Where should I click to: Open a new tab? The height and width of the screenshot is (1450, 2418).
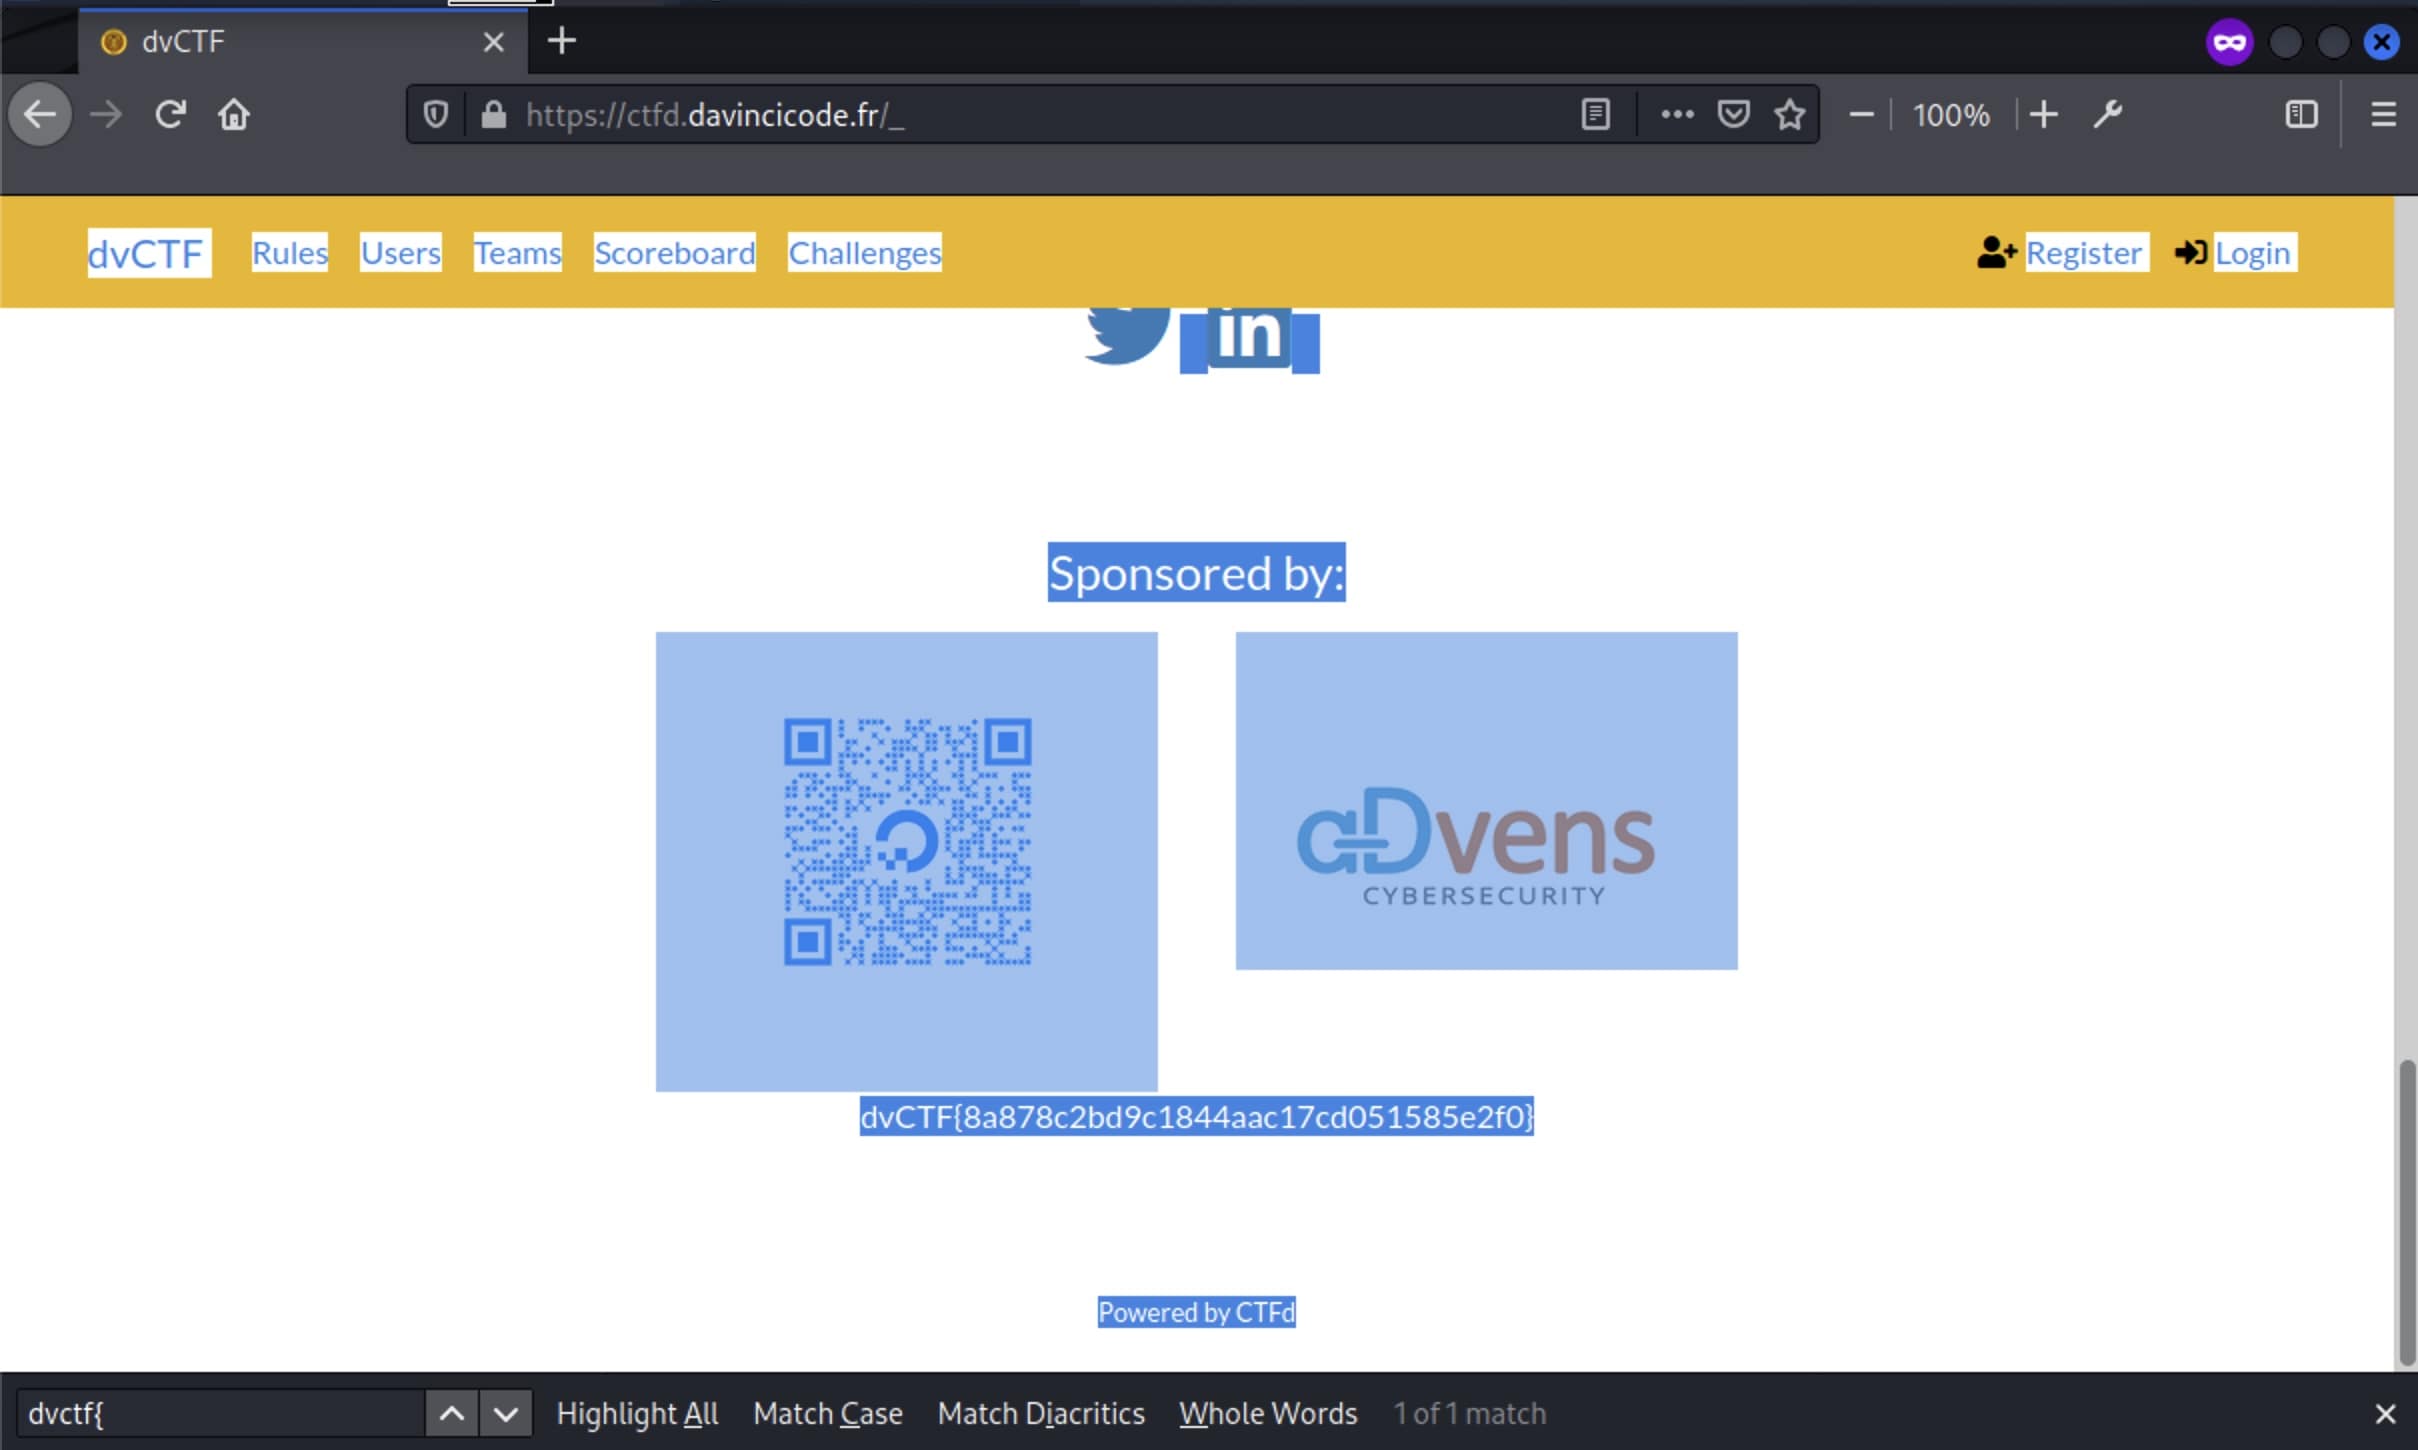[x=562, y=41]
